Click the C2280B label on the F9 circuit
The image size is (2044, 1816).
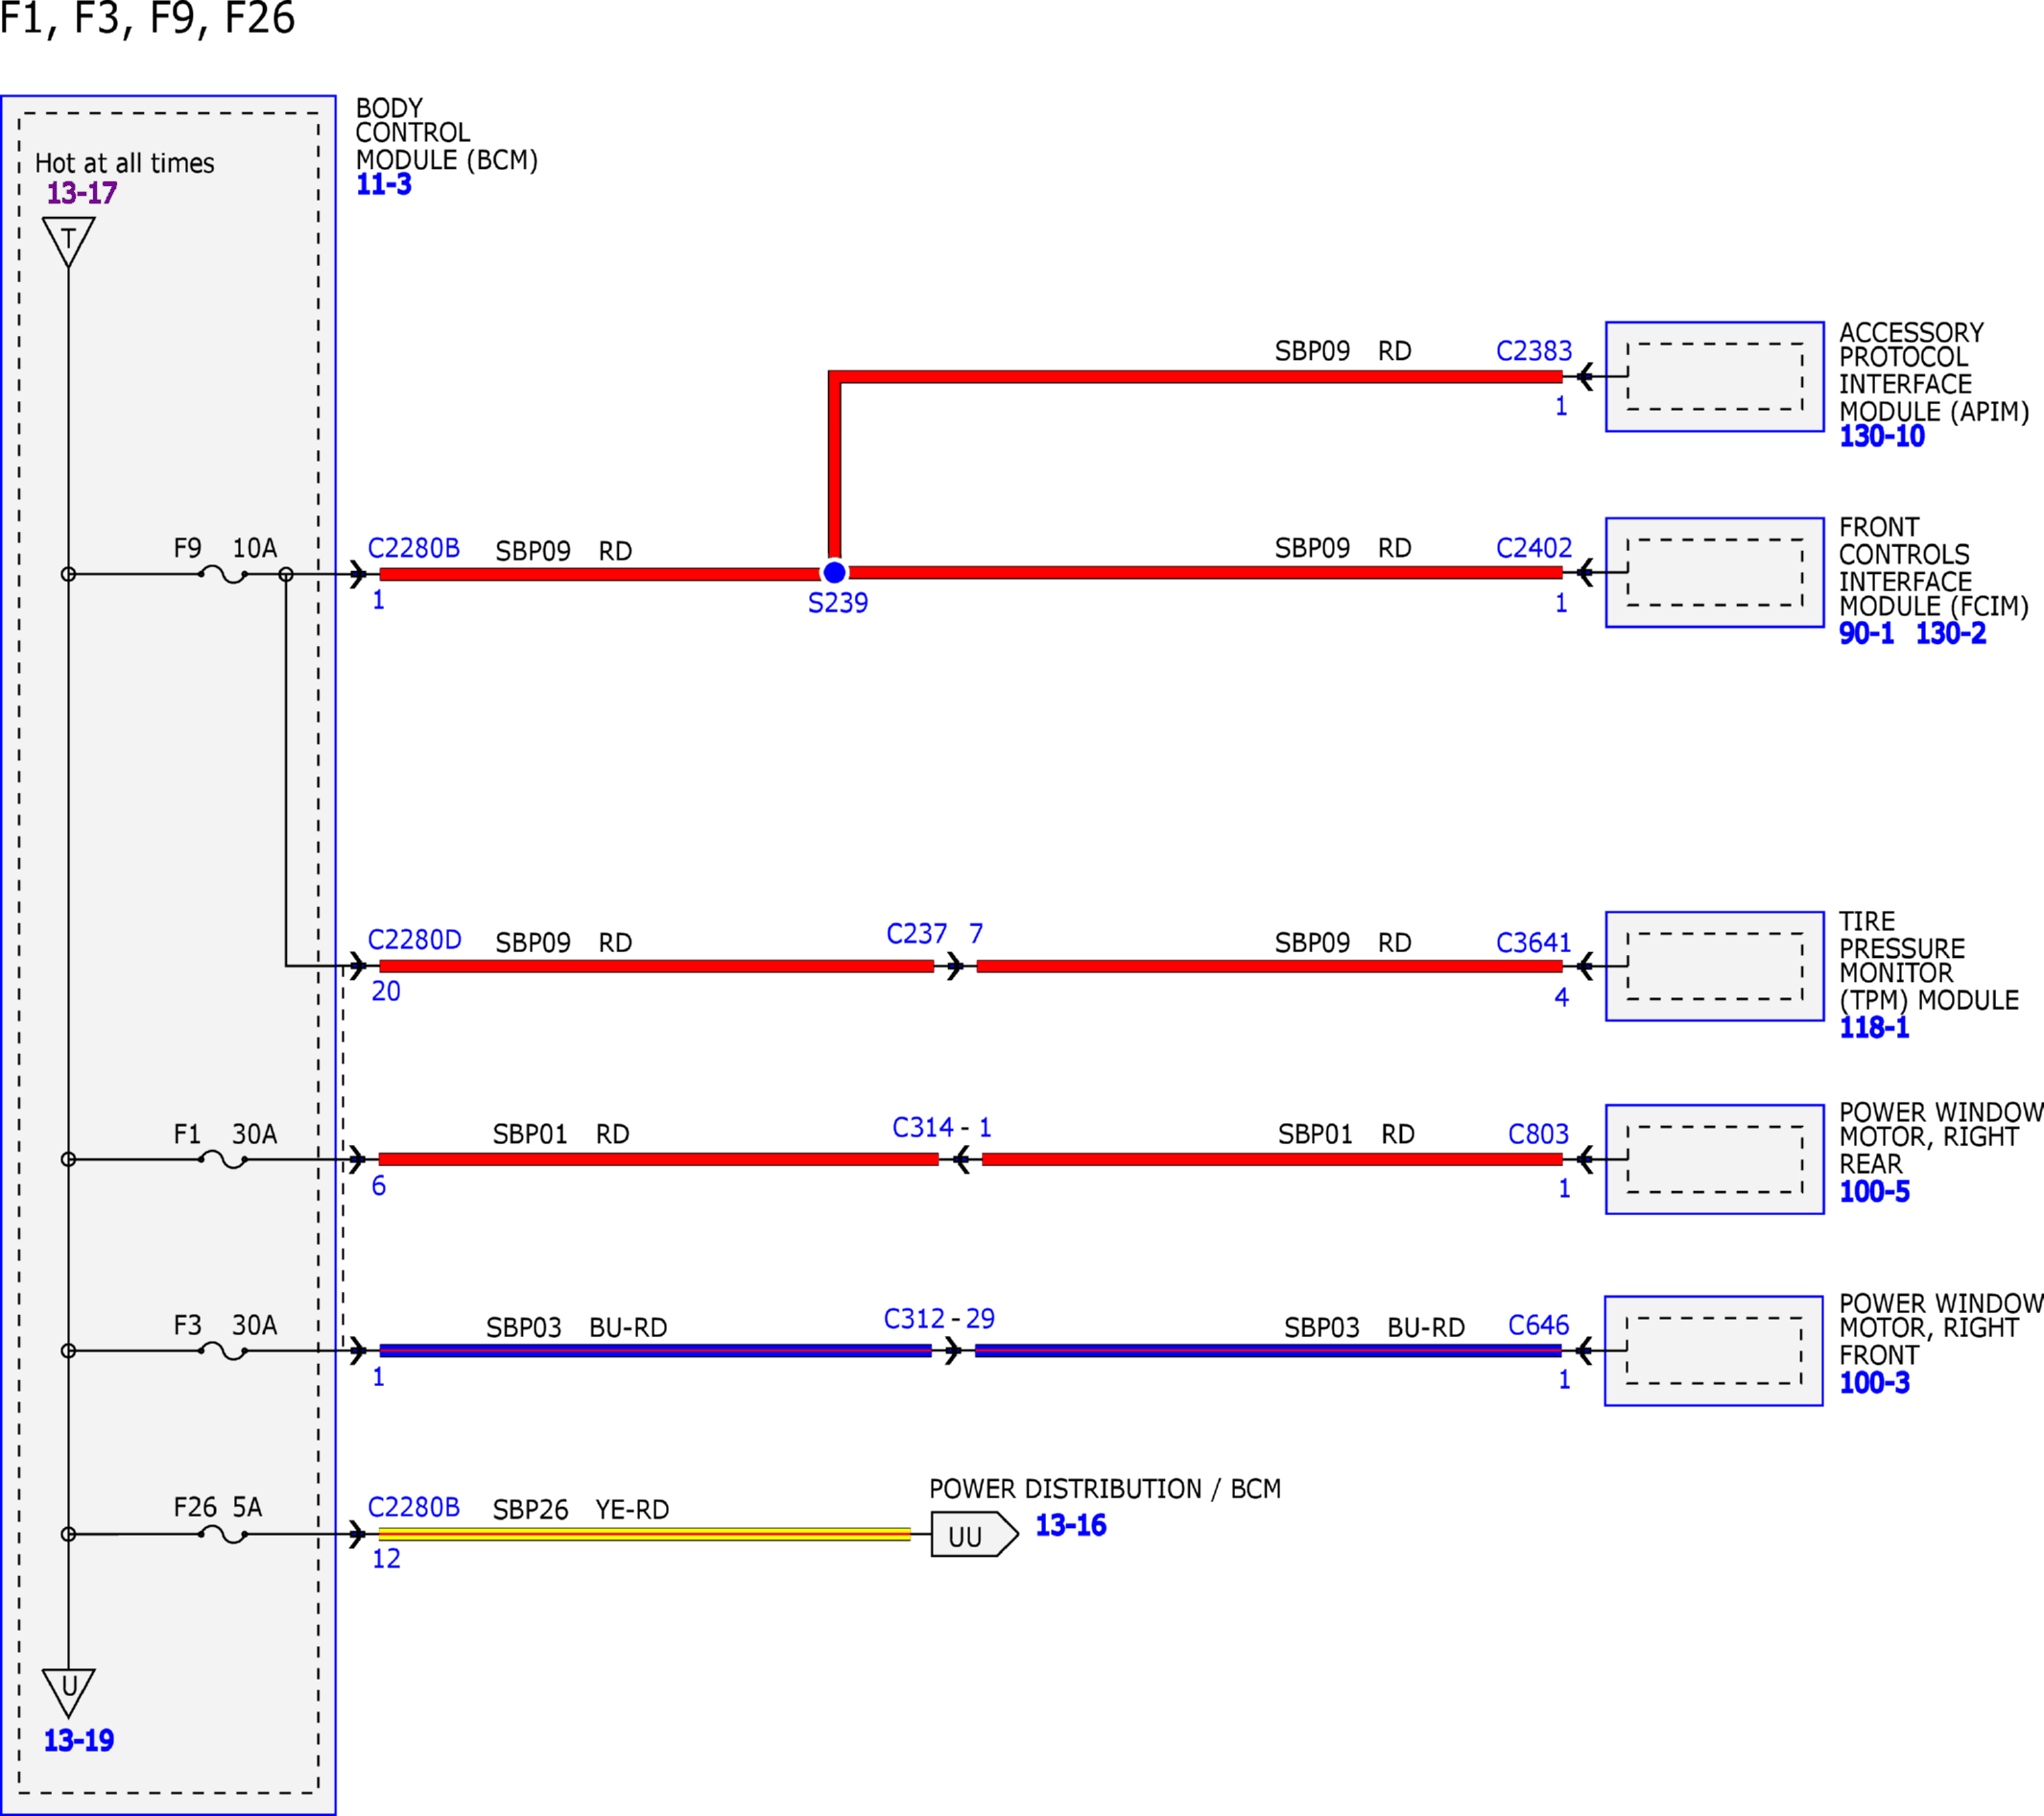(414, 548)
